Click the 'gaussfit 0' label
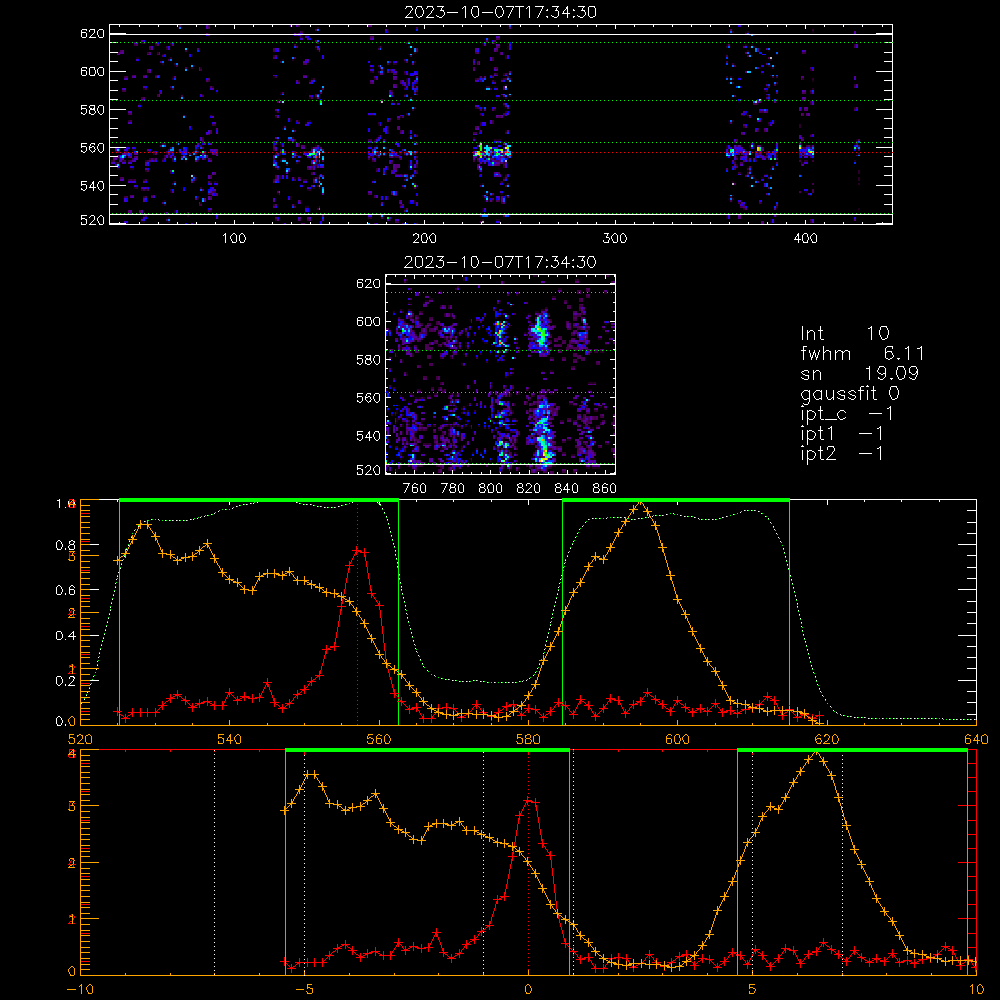 click(849, 393)
